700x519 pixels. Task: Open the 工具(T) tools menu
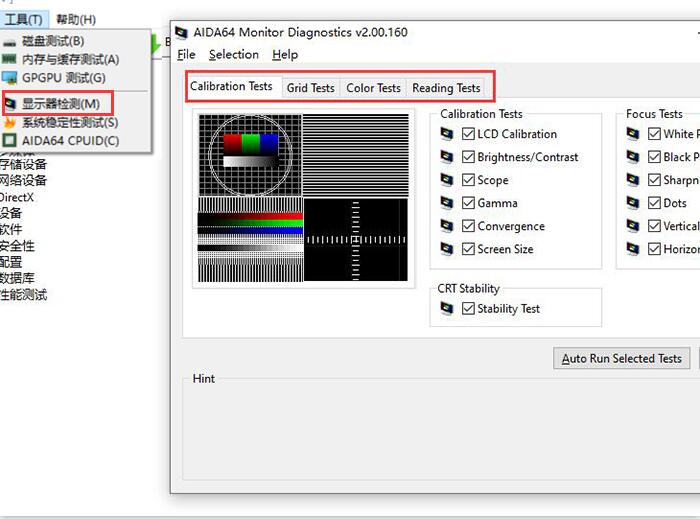pos(23,19)
